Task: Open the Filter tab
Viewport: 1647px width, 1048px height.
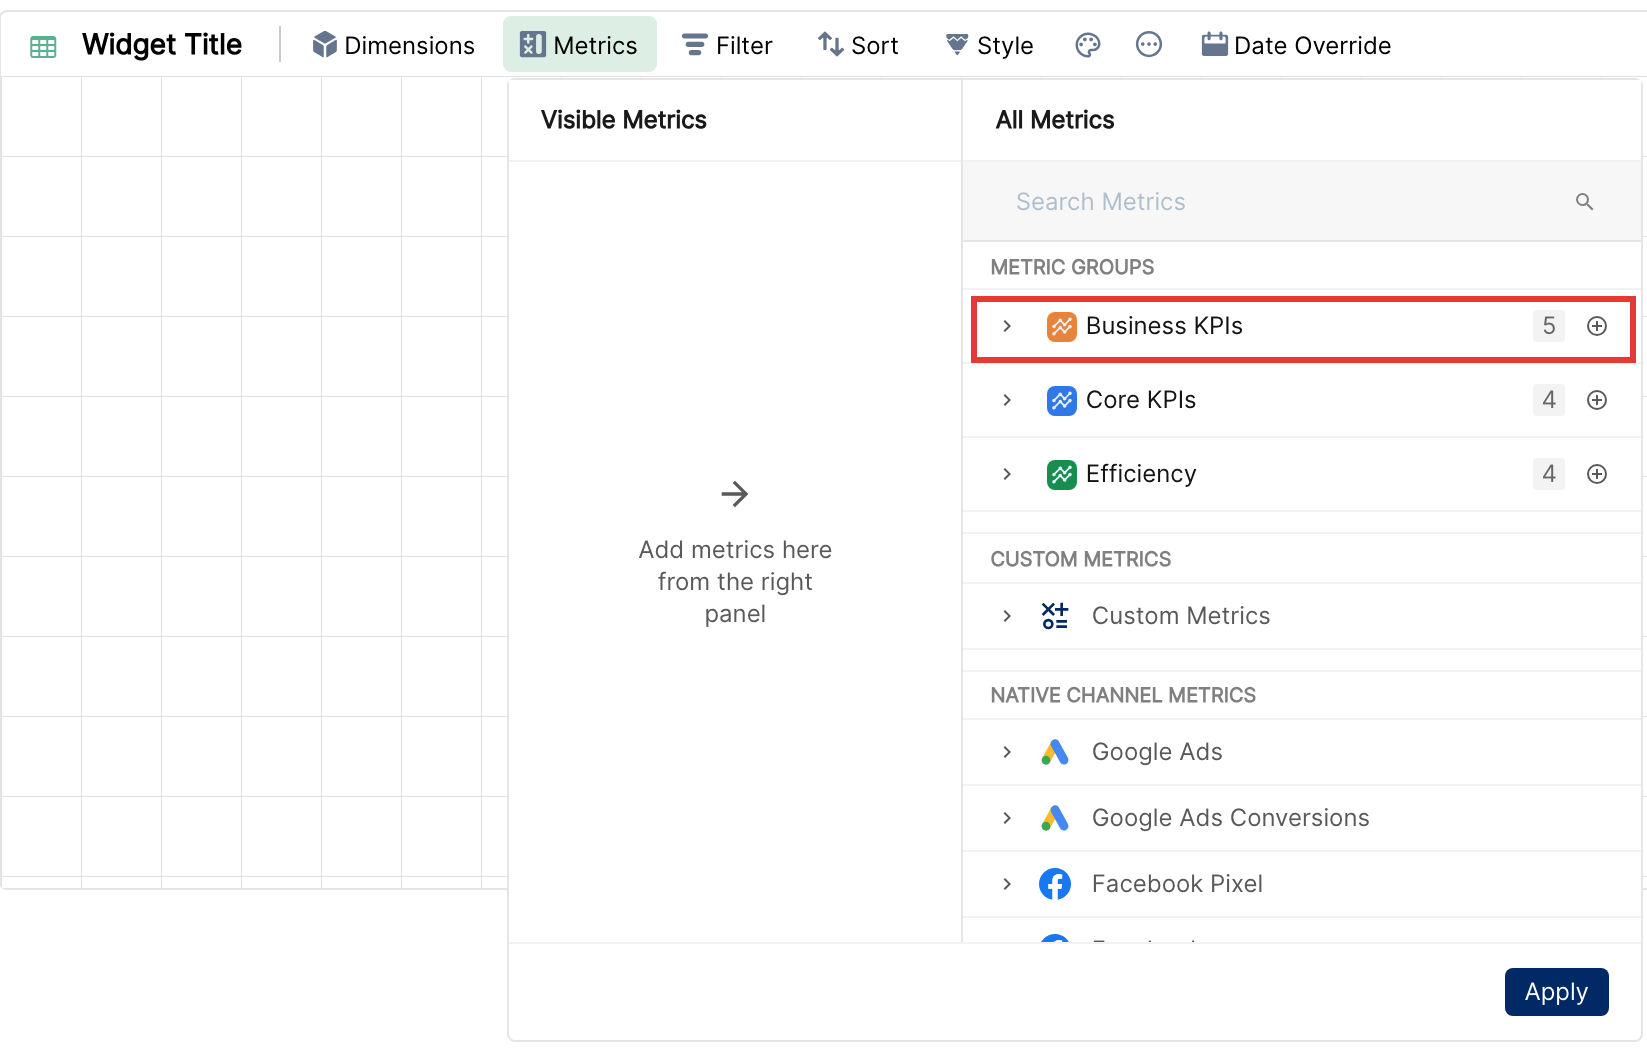Action: (727, 45)
